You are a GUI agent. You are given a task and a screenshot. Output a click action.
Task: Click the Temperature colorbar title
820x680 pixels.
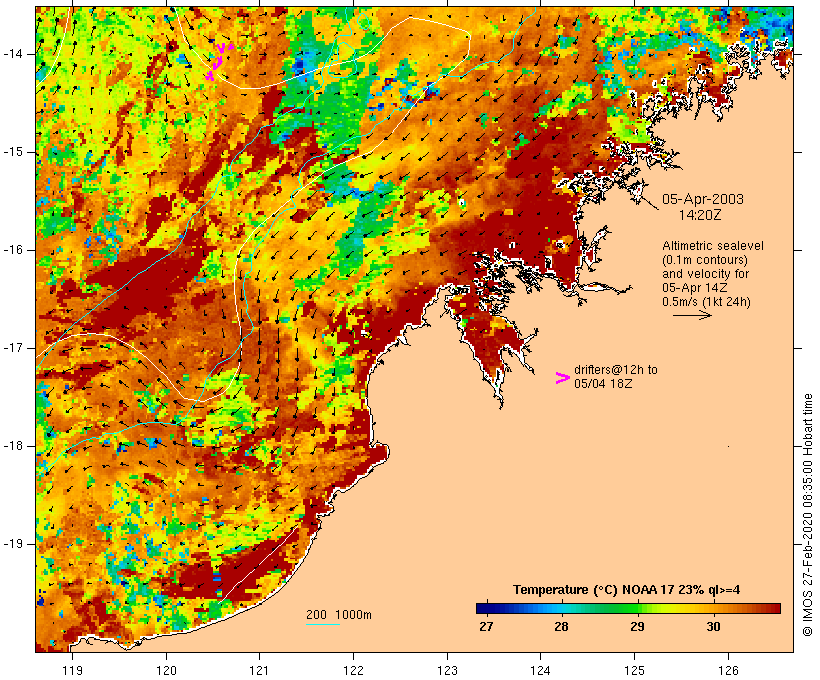[627, 590]
